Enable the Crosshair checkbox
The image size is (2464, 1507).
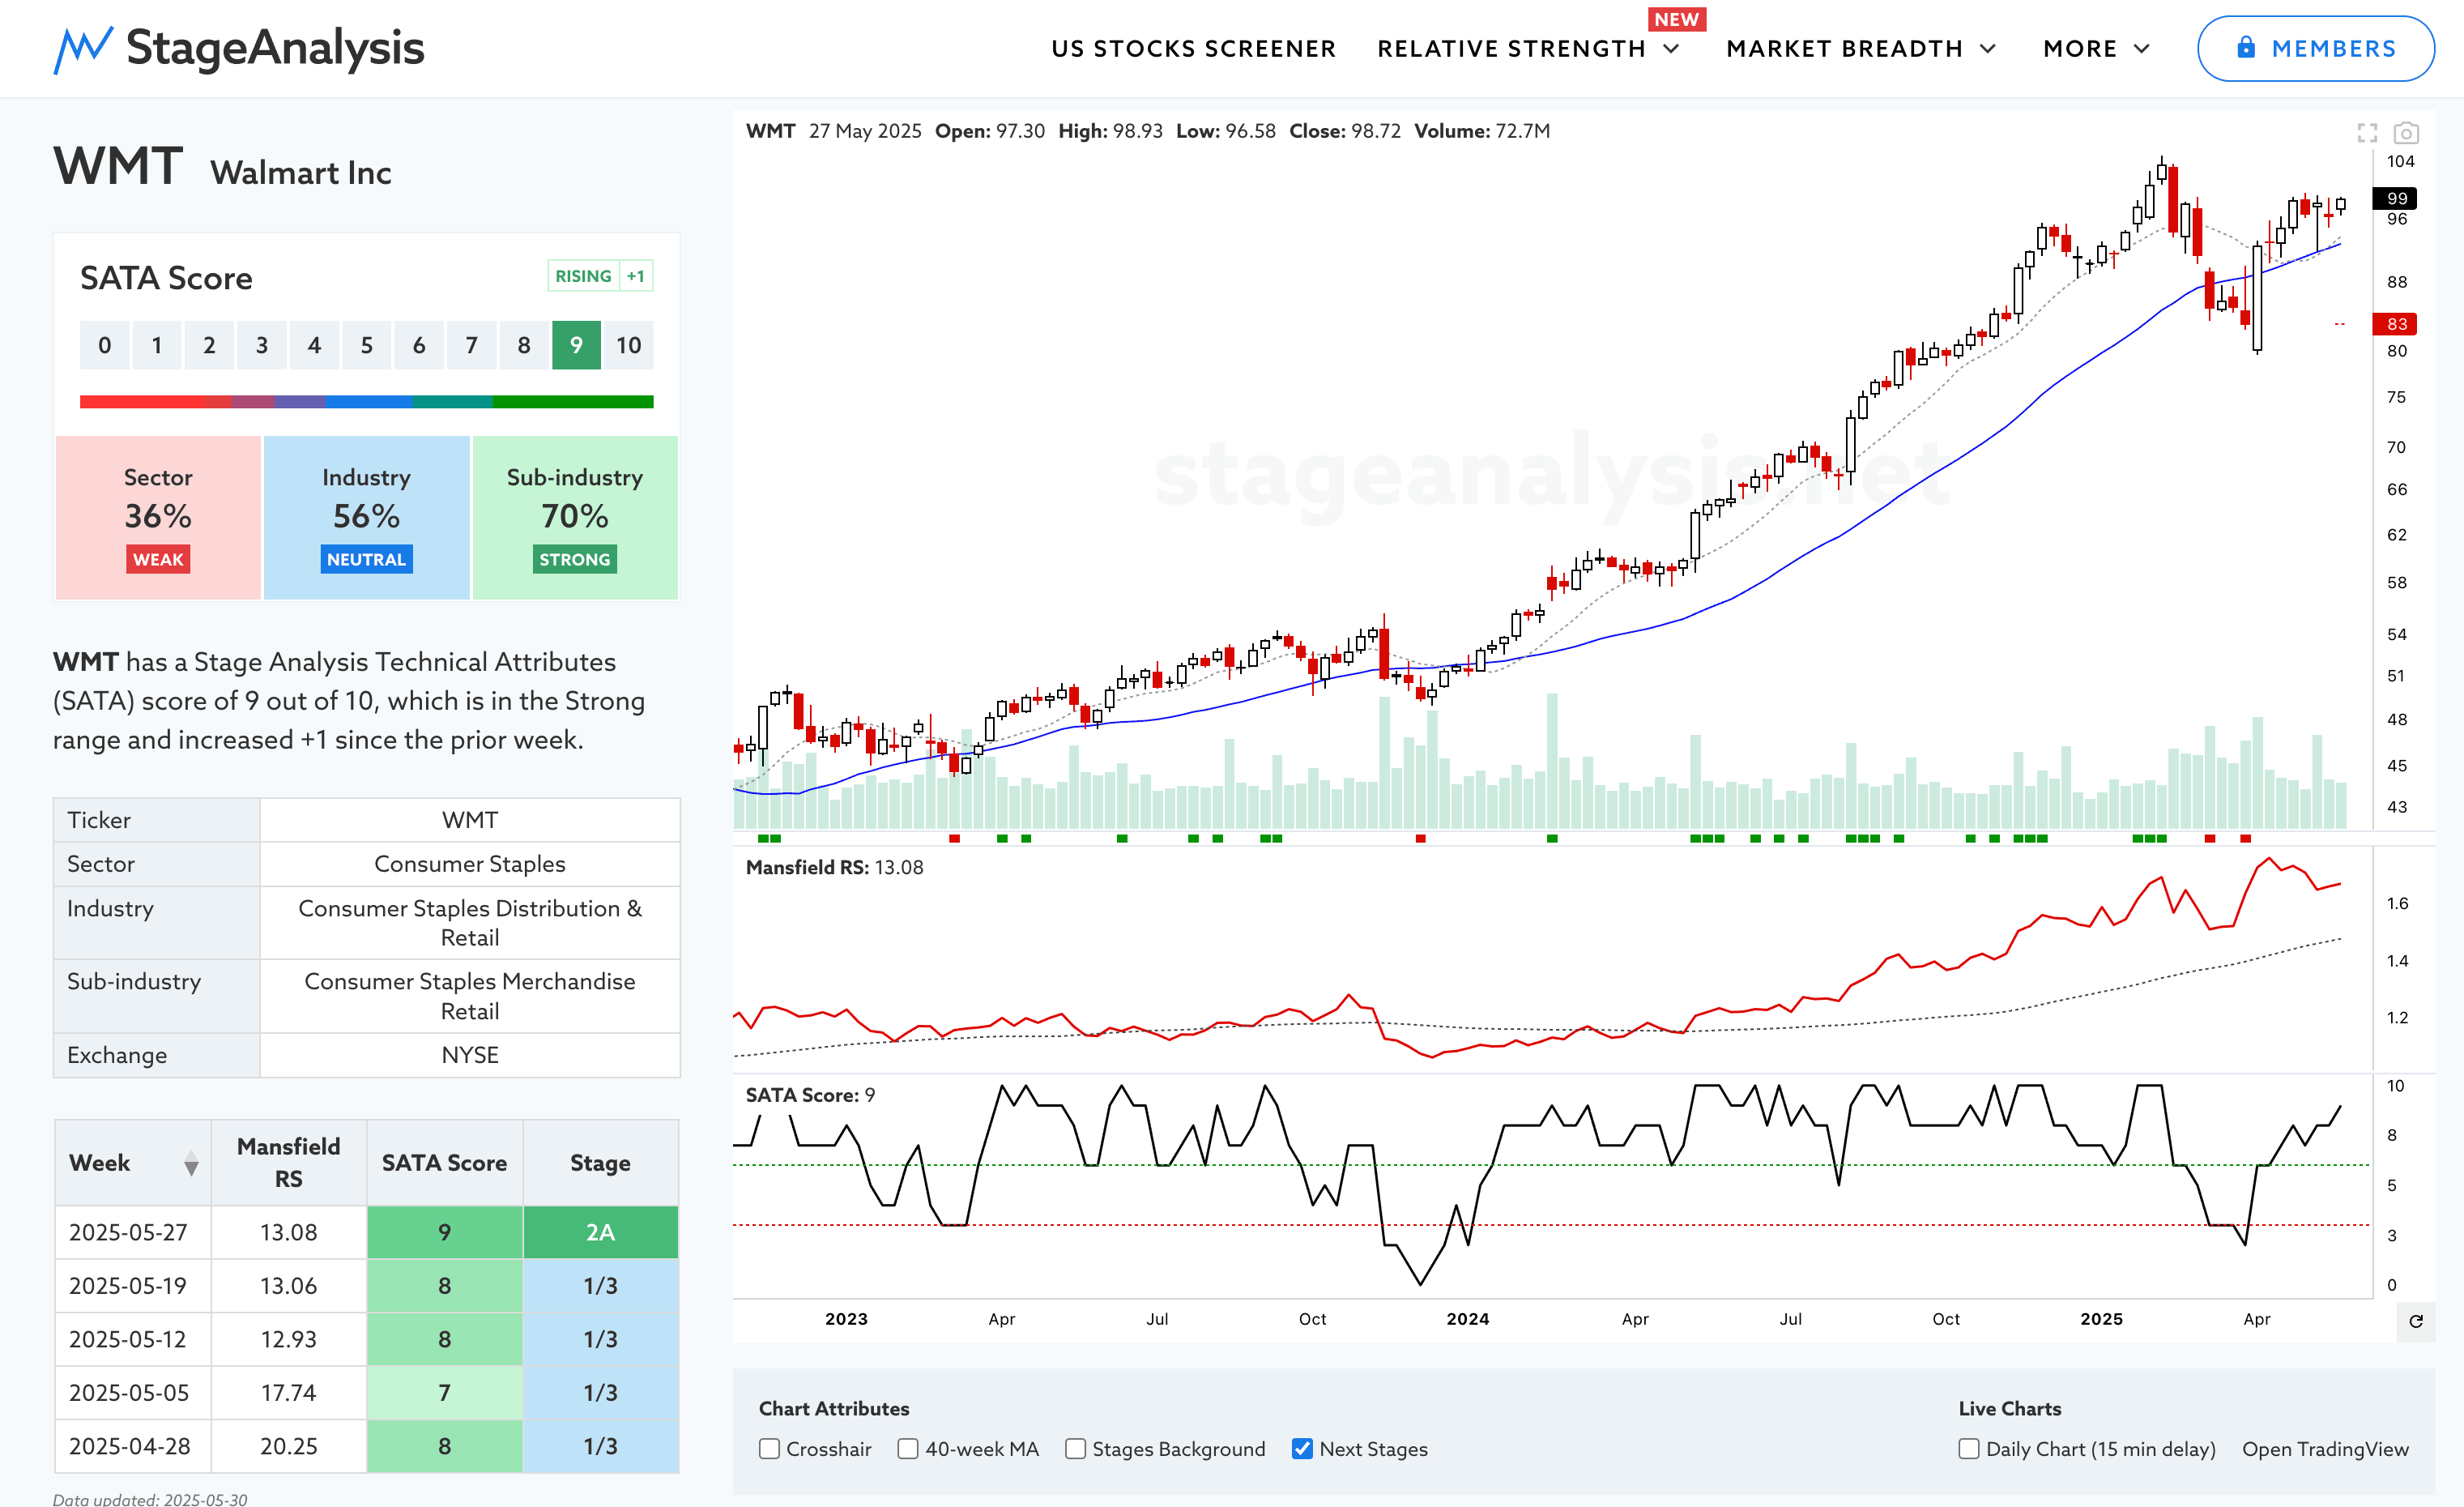click(769, 1449)
